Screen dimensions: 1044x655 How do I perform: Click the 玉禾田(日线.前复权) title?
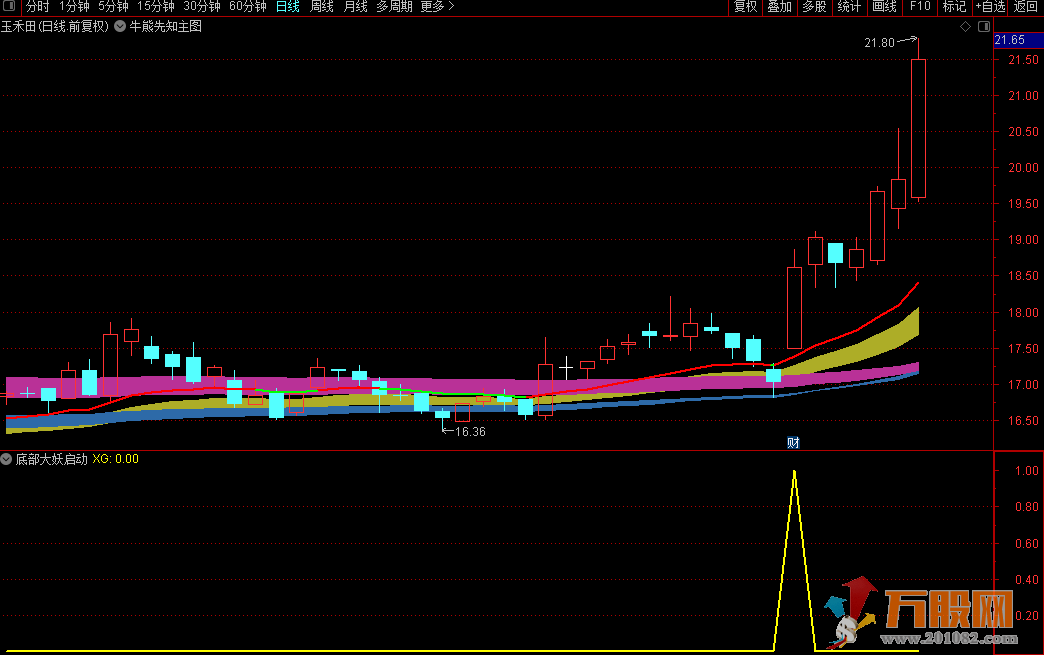[x=55, y=27]
